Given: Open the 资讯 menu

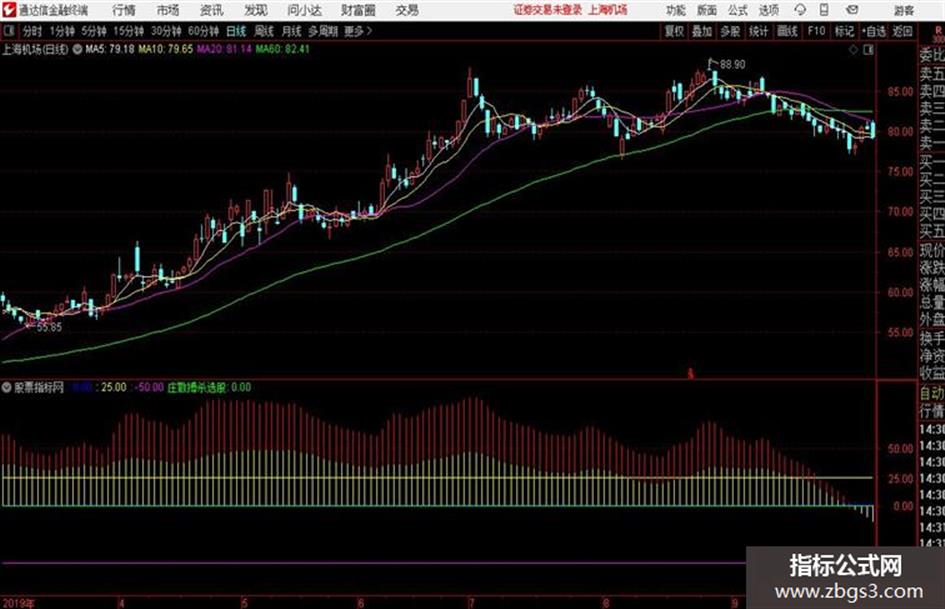Looking at the screenshot, I should pos(212,10).
